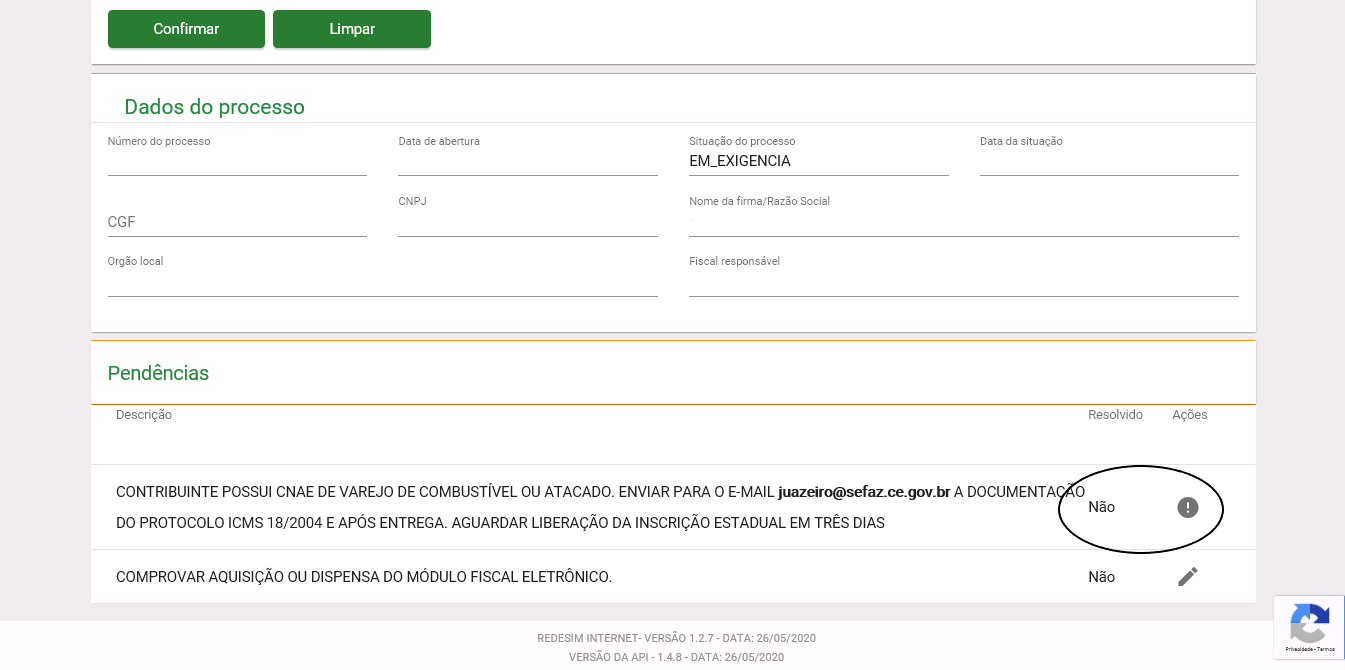Viewport: 1345px width, 670px height.
Task: Click into the CGF input field
Action: point(237,222)
